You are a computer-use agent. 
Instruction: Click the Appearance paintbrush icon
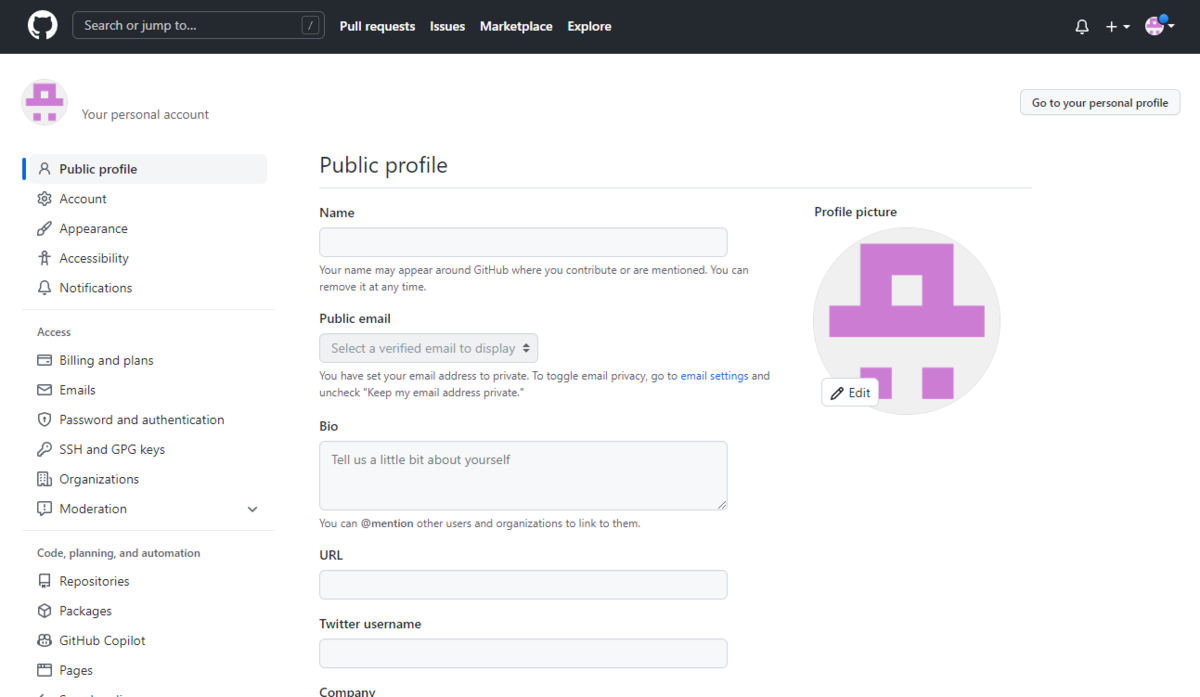pyautogui.click(x=44, y=229)
